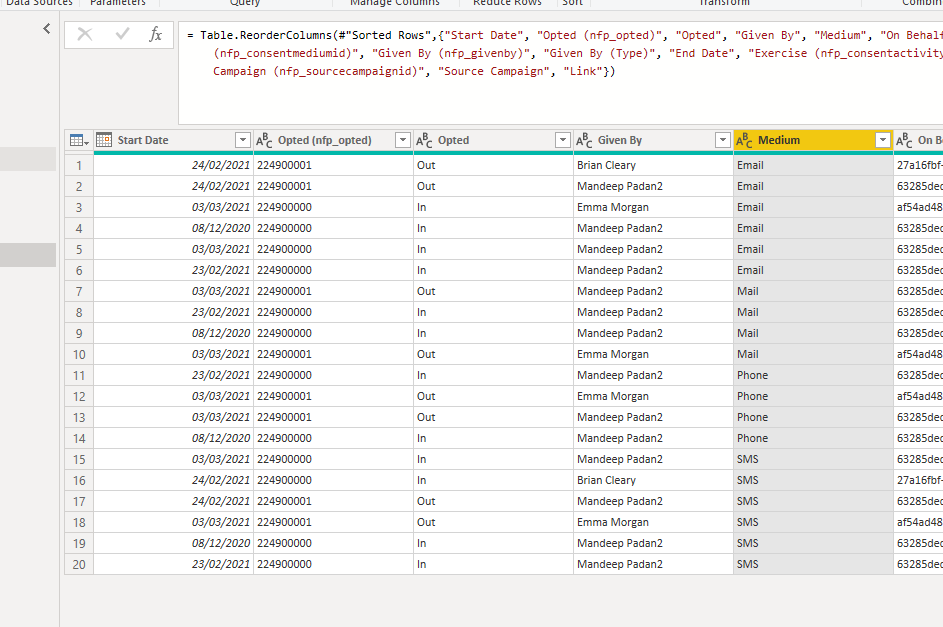Click the On Behalf column ABC type icon
Screen dimensions: 943x627
(904, 141)
